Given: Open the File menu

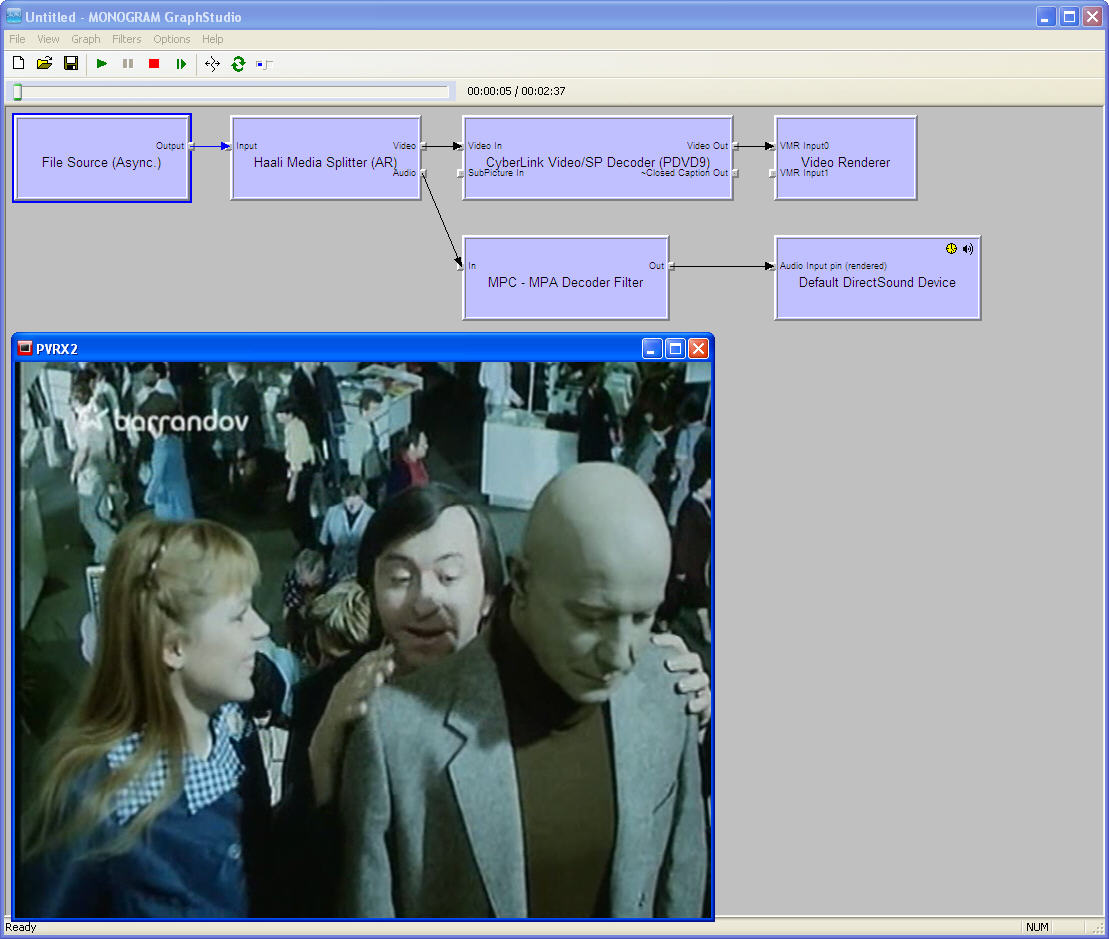Looking at the screenshot, I should pyautogui.click(x=17, y=39).
